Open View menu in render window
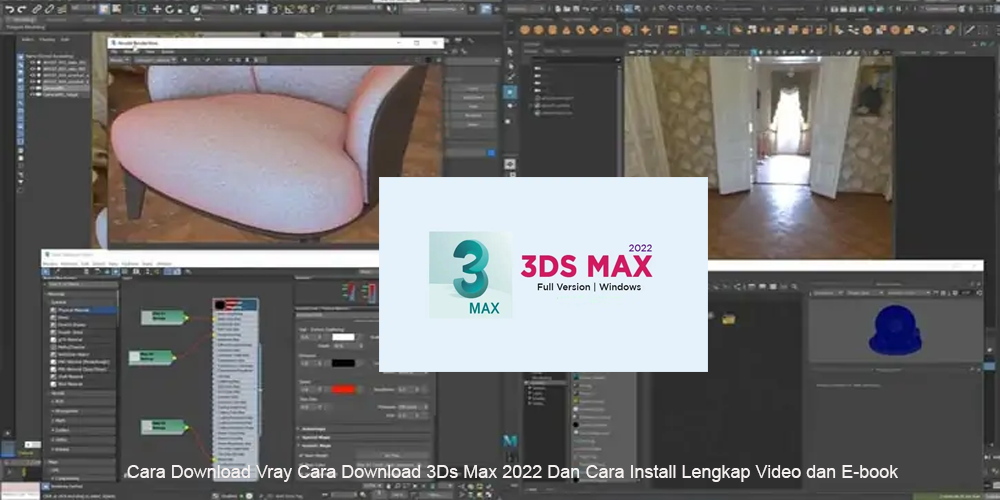 click(x=150, y=52)
